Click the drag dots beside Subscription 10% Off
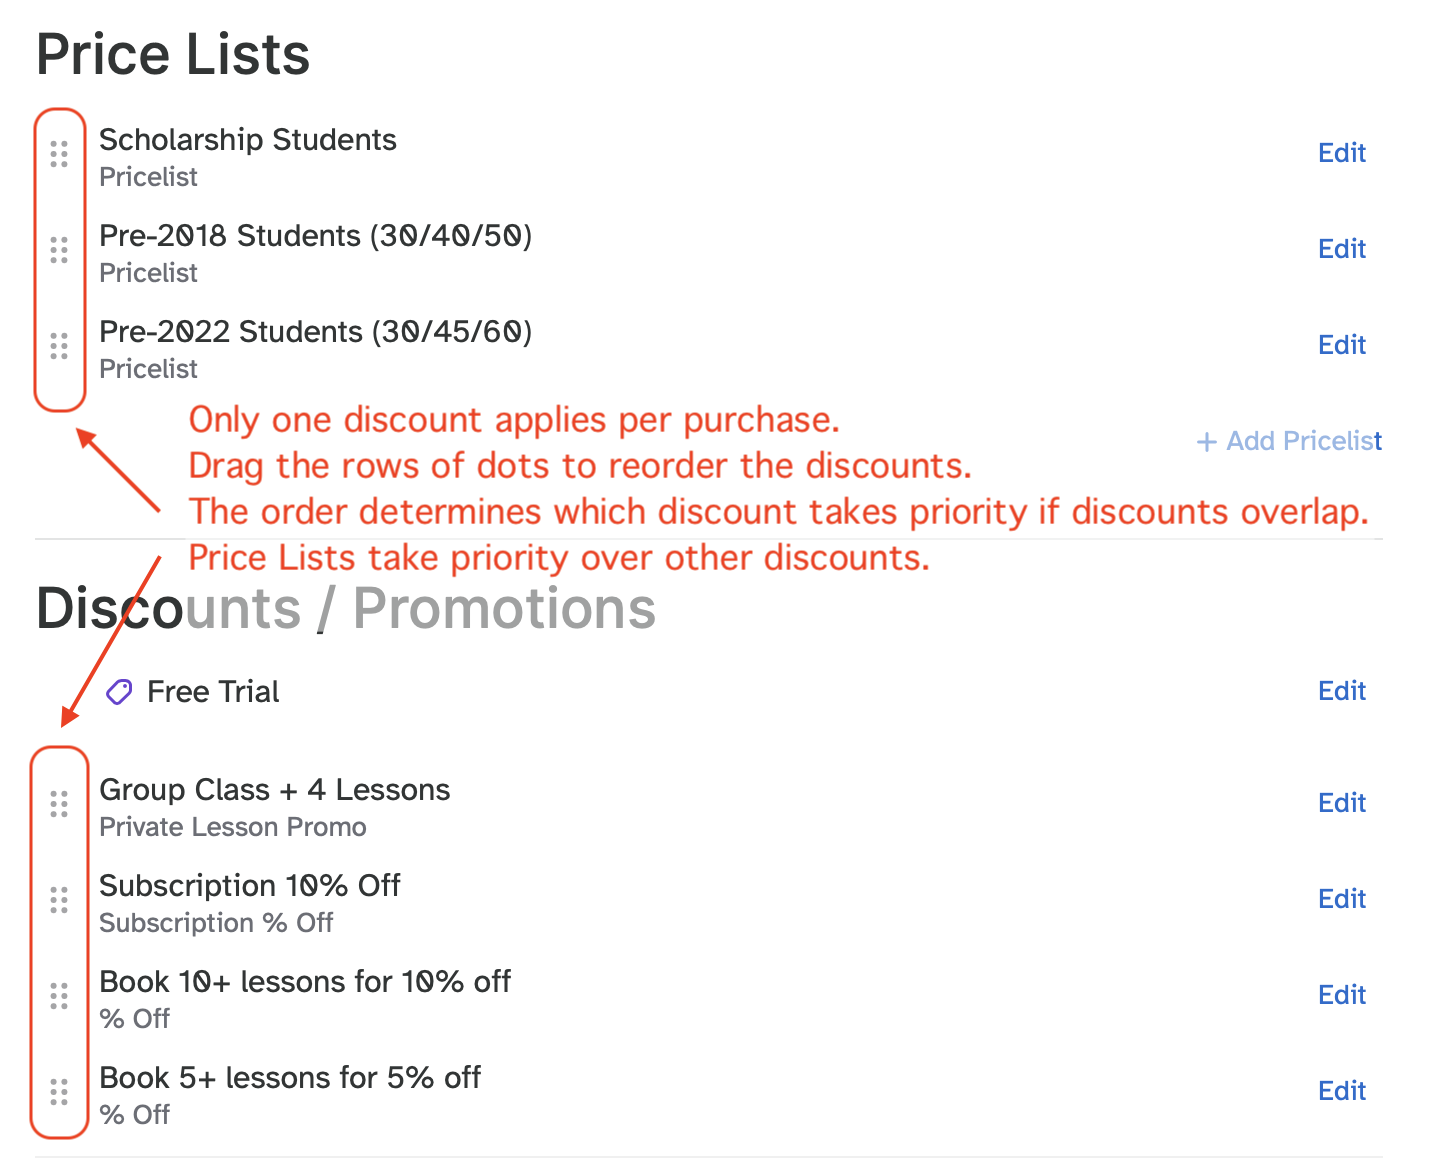1438x1165 pixels. coord(59,899)
